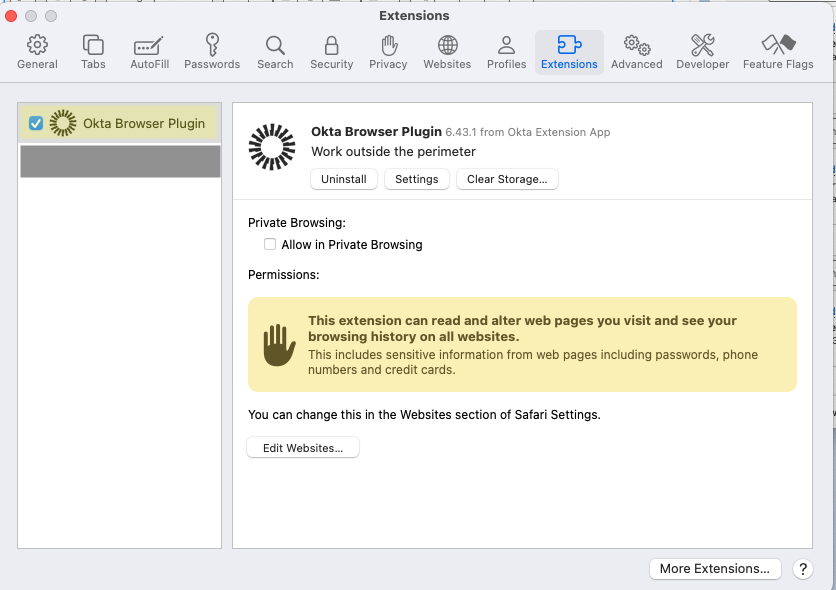Open More Extensions...
This screenshot has height=590, width=836.
(715, 569)
